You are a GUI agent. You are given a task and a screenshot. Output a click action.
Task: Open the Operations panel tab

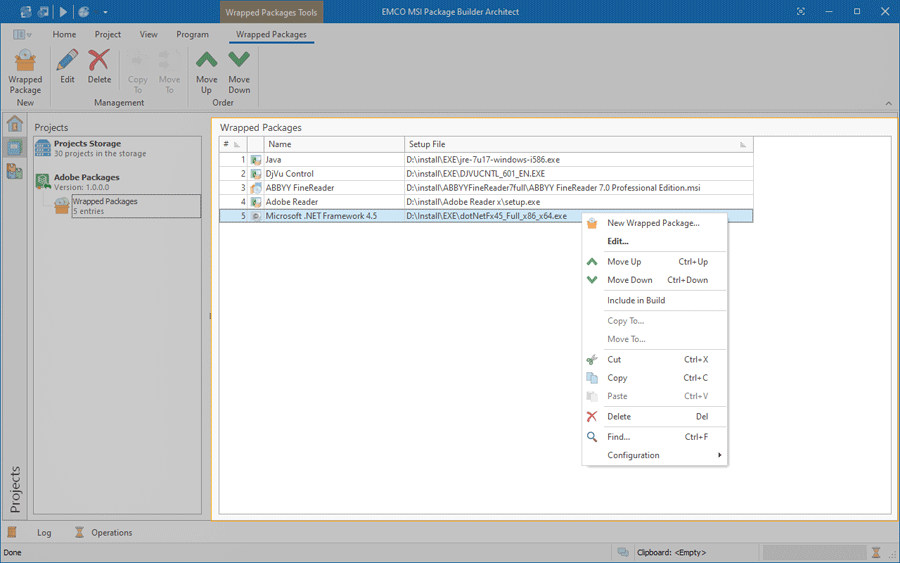click(x=111, y=533)
